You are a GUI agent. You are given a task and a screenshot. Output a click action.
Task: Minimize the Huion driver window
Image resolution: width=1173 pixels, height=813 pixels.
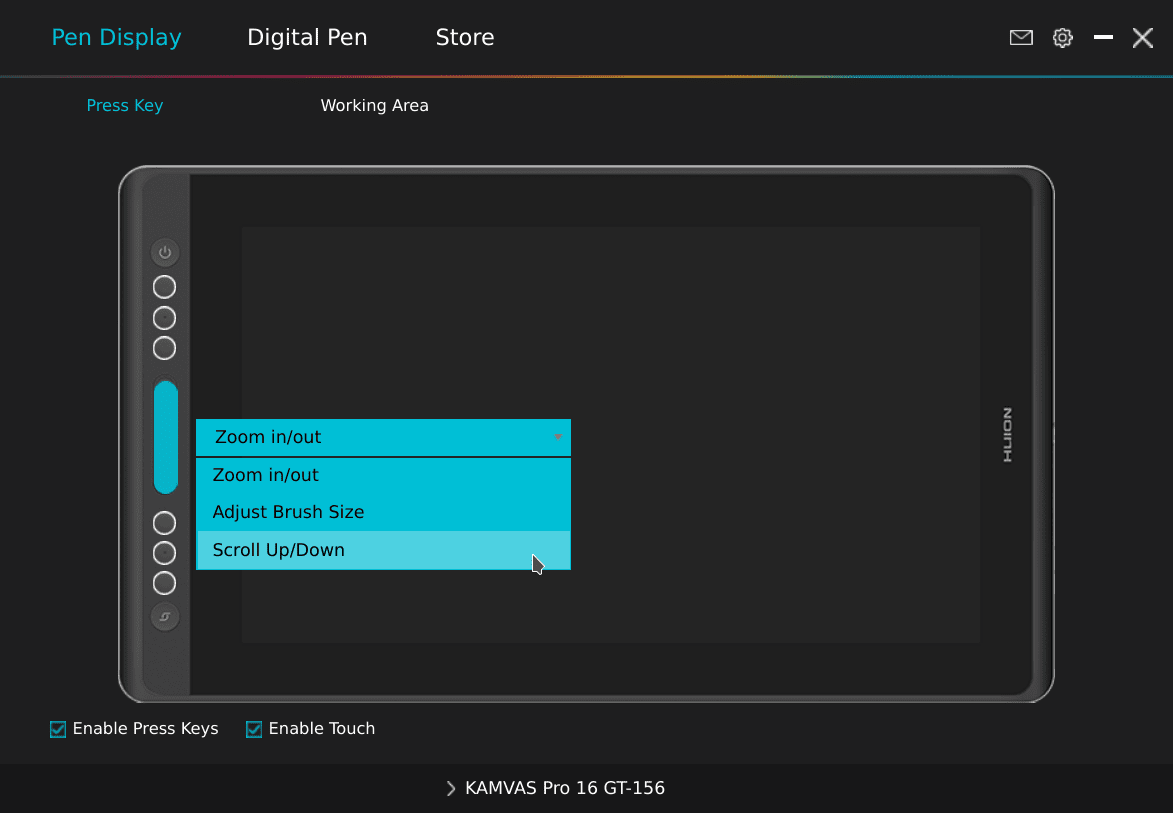point(1103,37)
